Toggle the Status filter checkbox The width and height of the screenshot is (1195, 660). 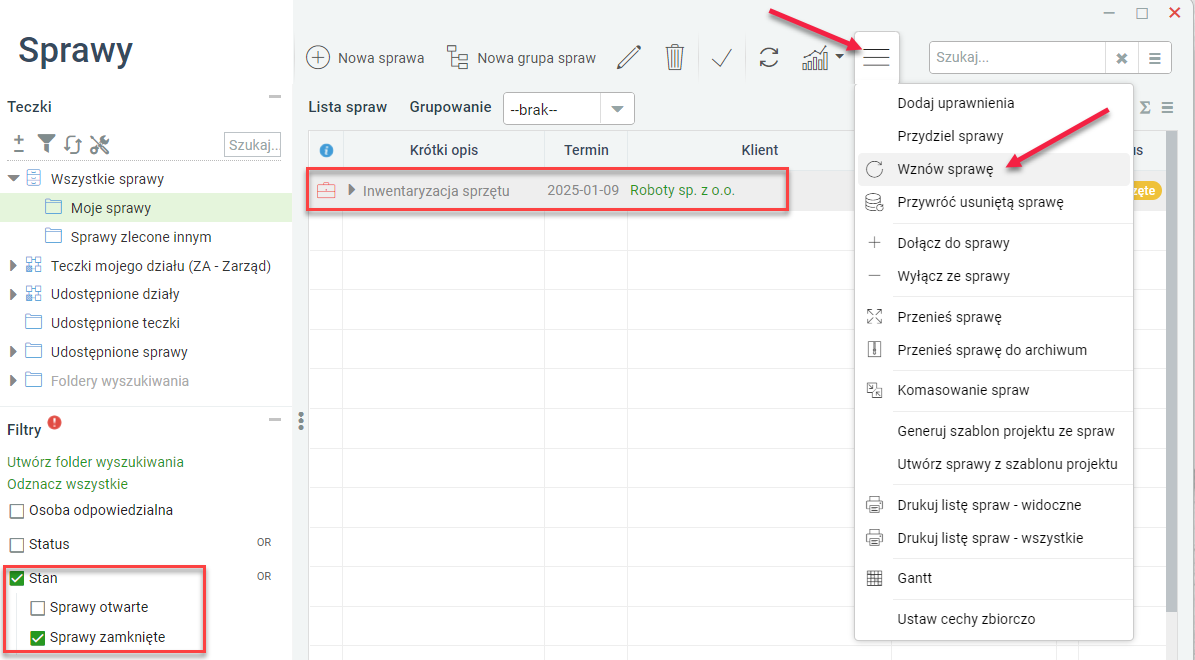point(17,545)
